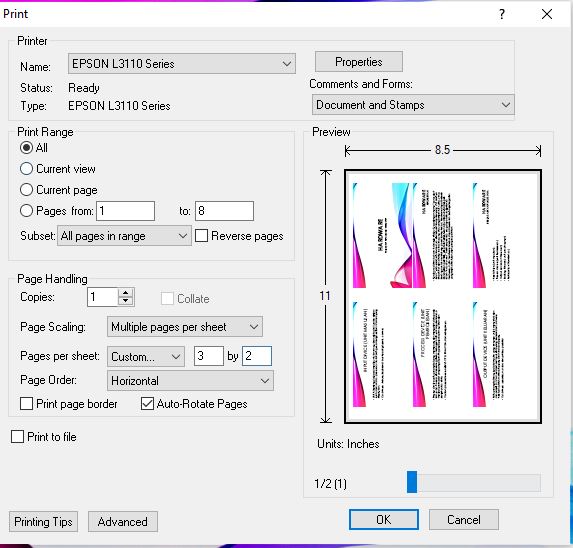This screenshot has height=548, width=573.
Task: Open Printing Tips
Action: coord(43,522)
